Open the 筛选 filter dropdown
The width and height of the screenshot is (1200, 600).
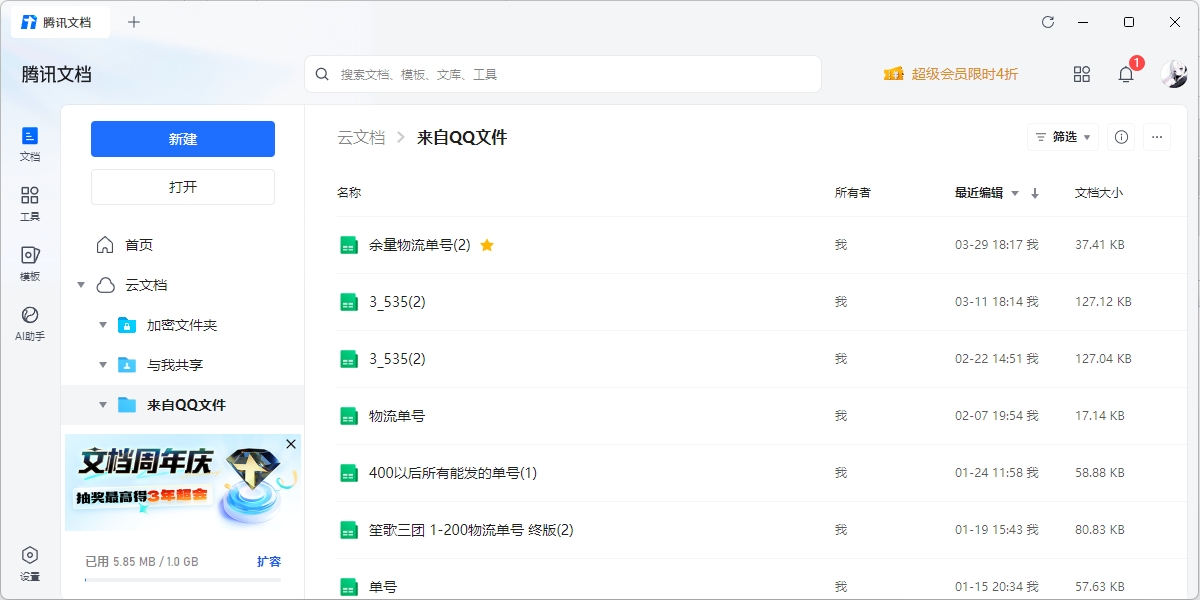[1062, 137]
